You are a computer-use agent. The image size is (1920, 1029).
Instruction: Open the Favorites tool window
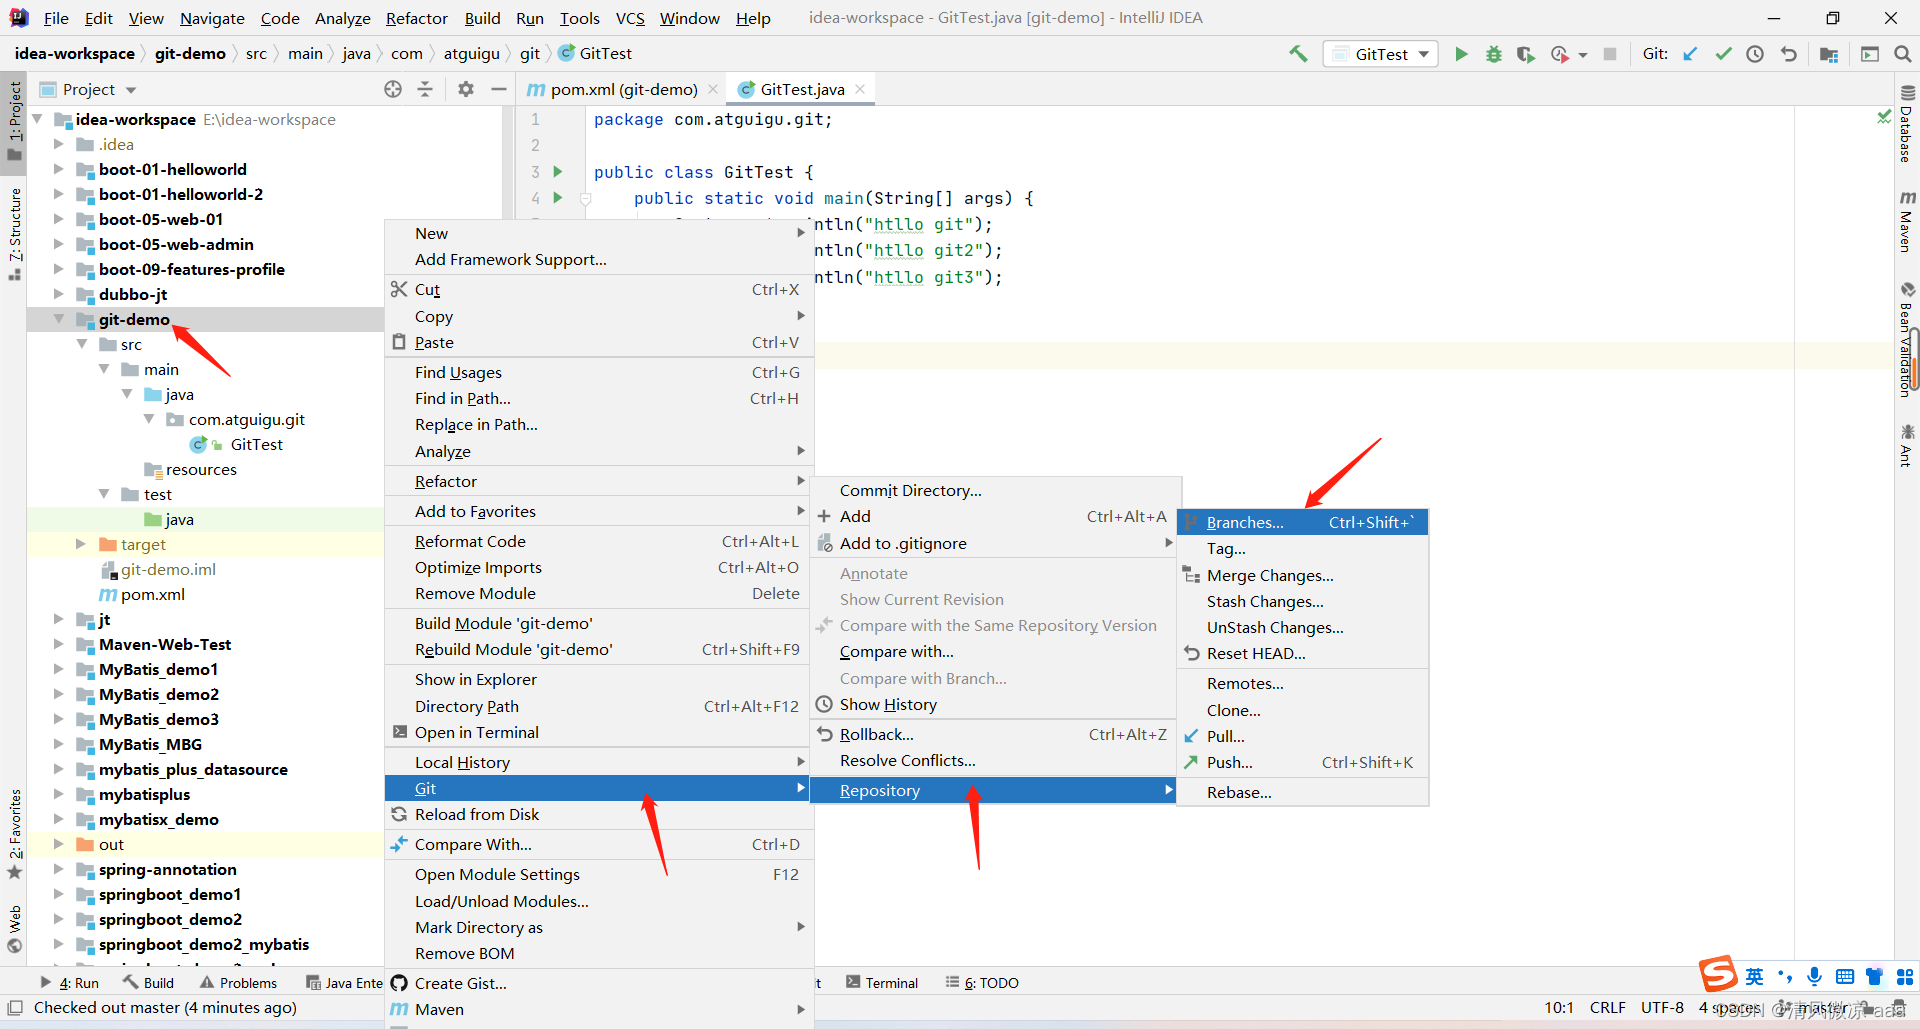point(14,835)
